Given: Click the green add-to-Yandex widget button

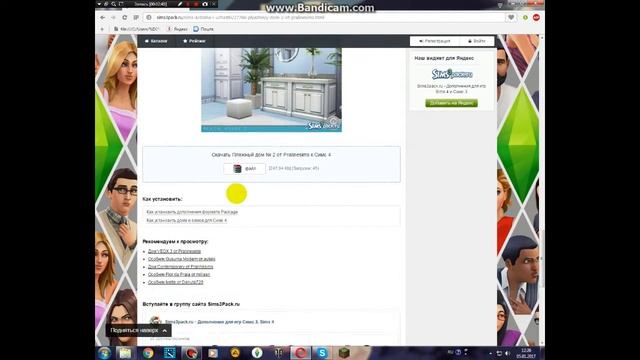Looking at the screenshot, I should tap(451, 103).
